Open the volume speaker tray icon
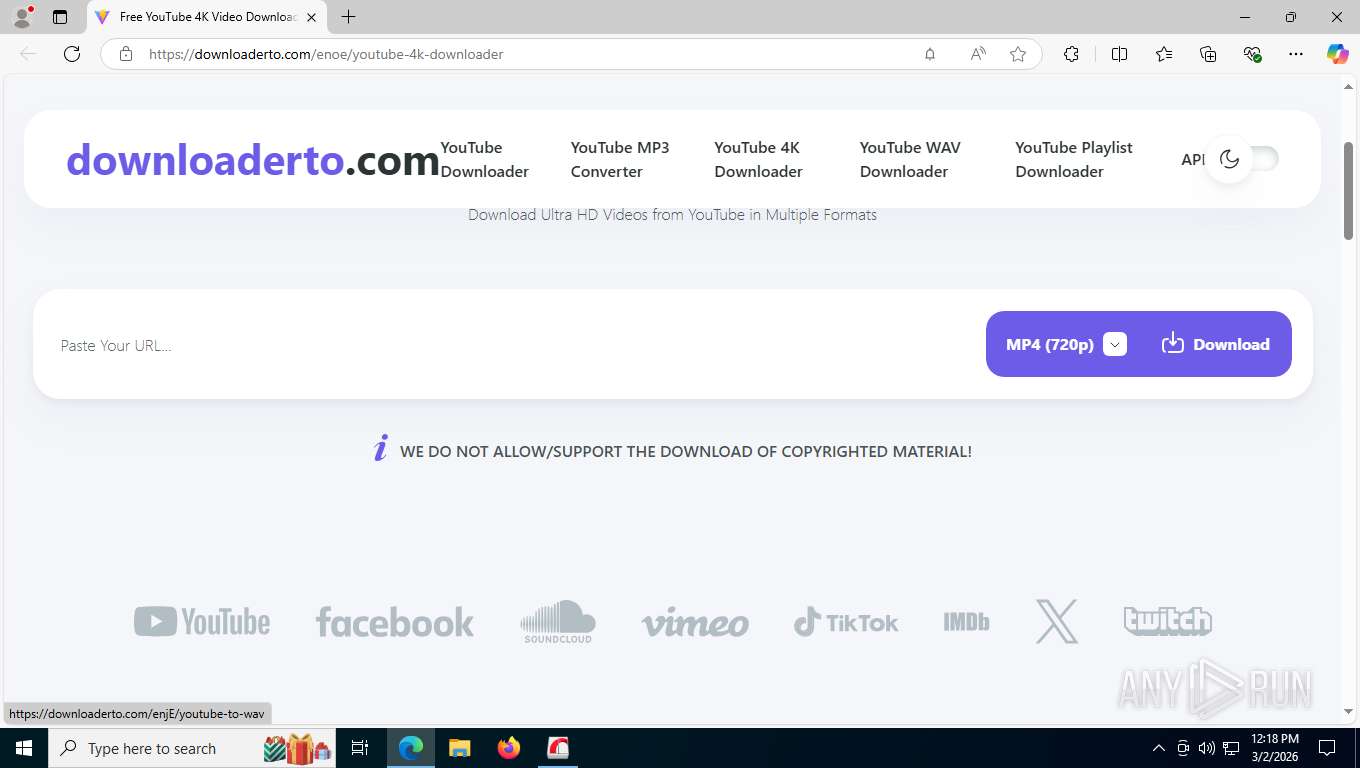The width and height of the screenshot is (1360, 768). (1206, 748)
